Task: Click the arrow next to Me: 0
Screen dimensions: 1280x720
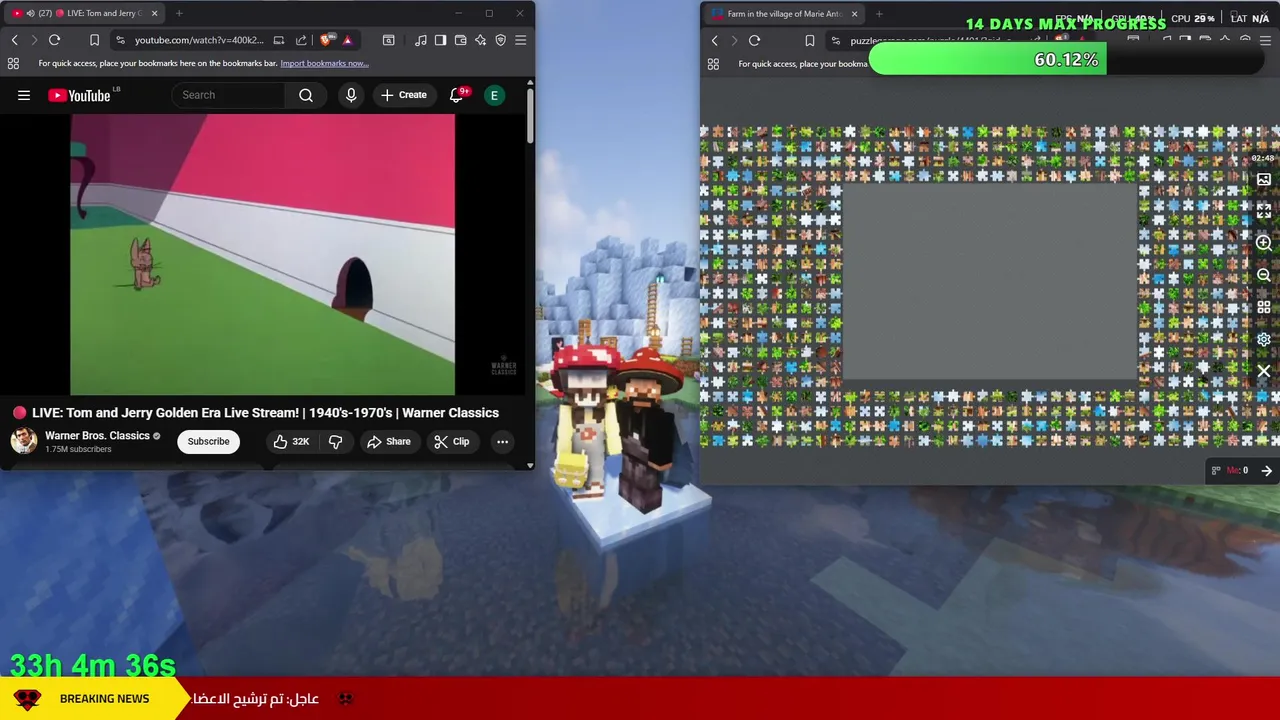Action: (1266, 470)
